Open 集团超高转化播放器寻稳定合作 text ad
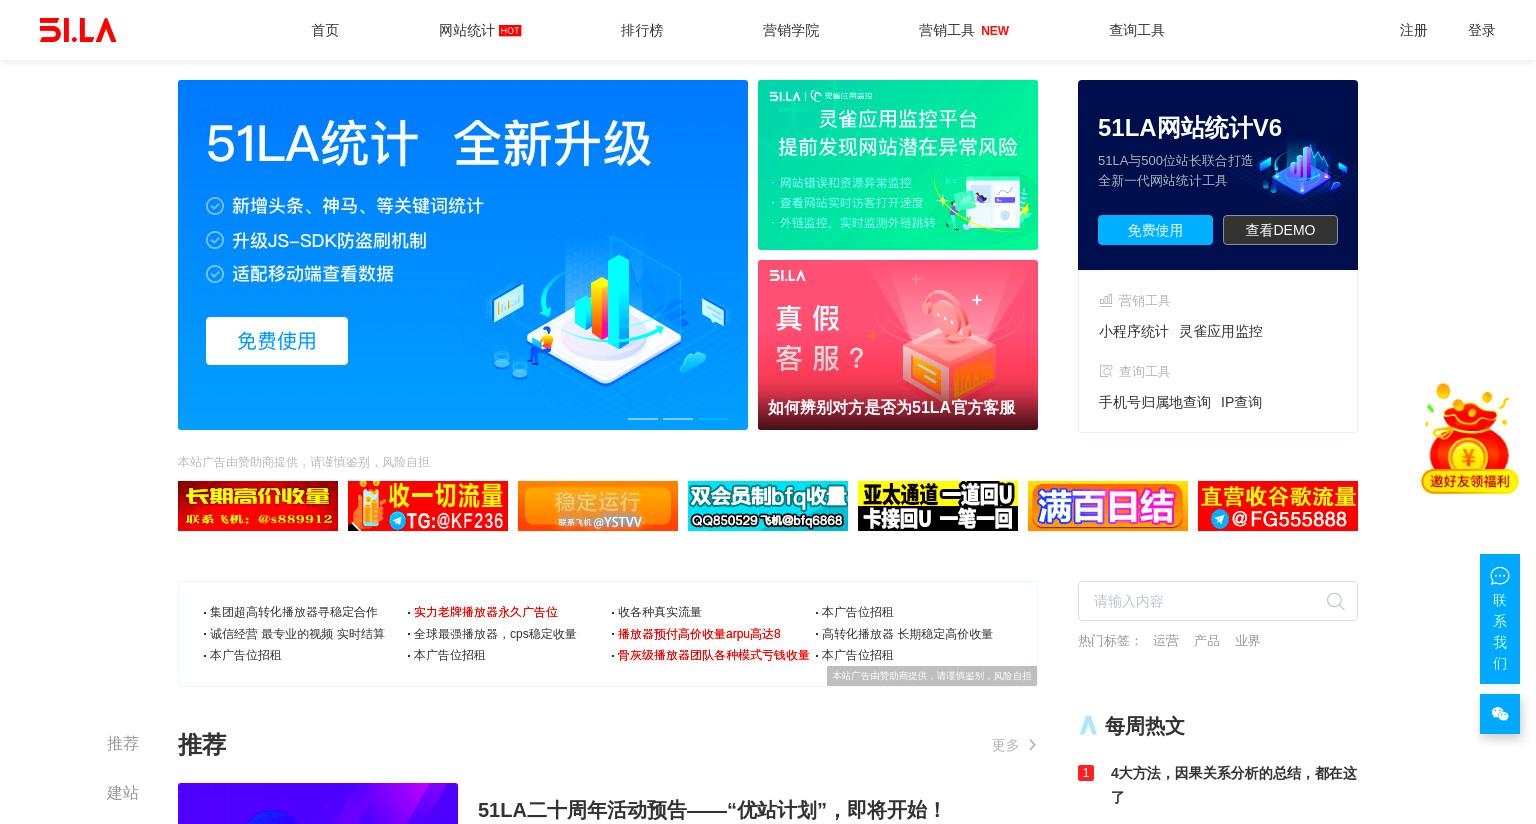 click(x=293, y=612)
